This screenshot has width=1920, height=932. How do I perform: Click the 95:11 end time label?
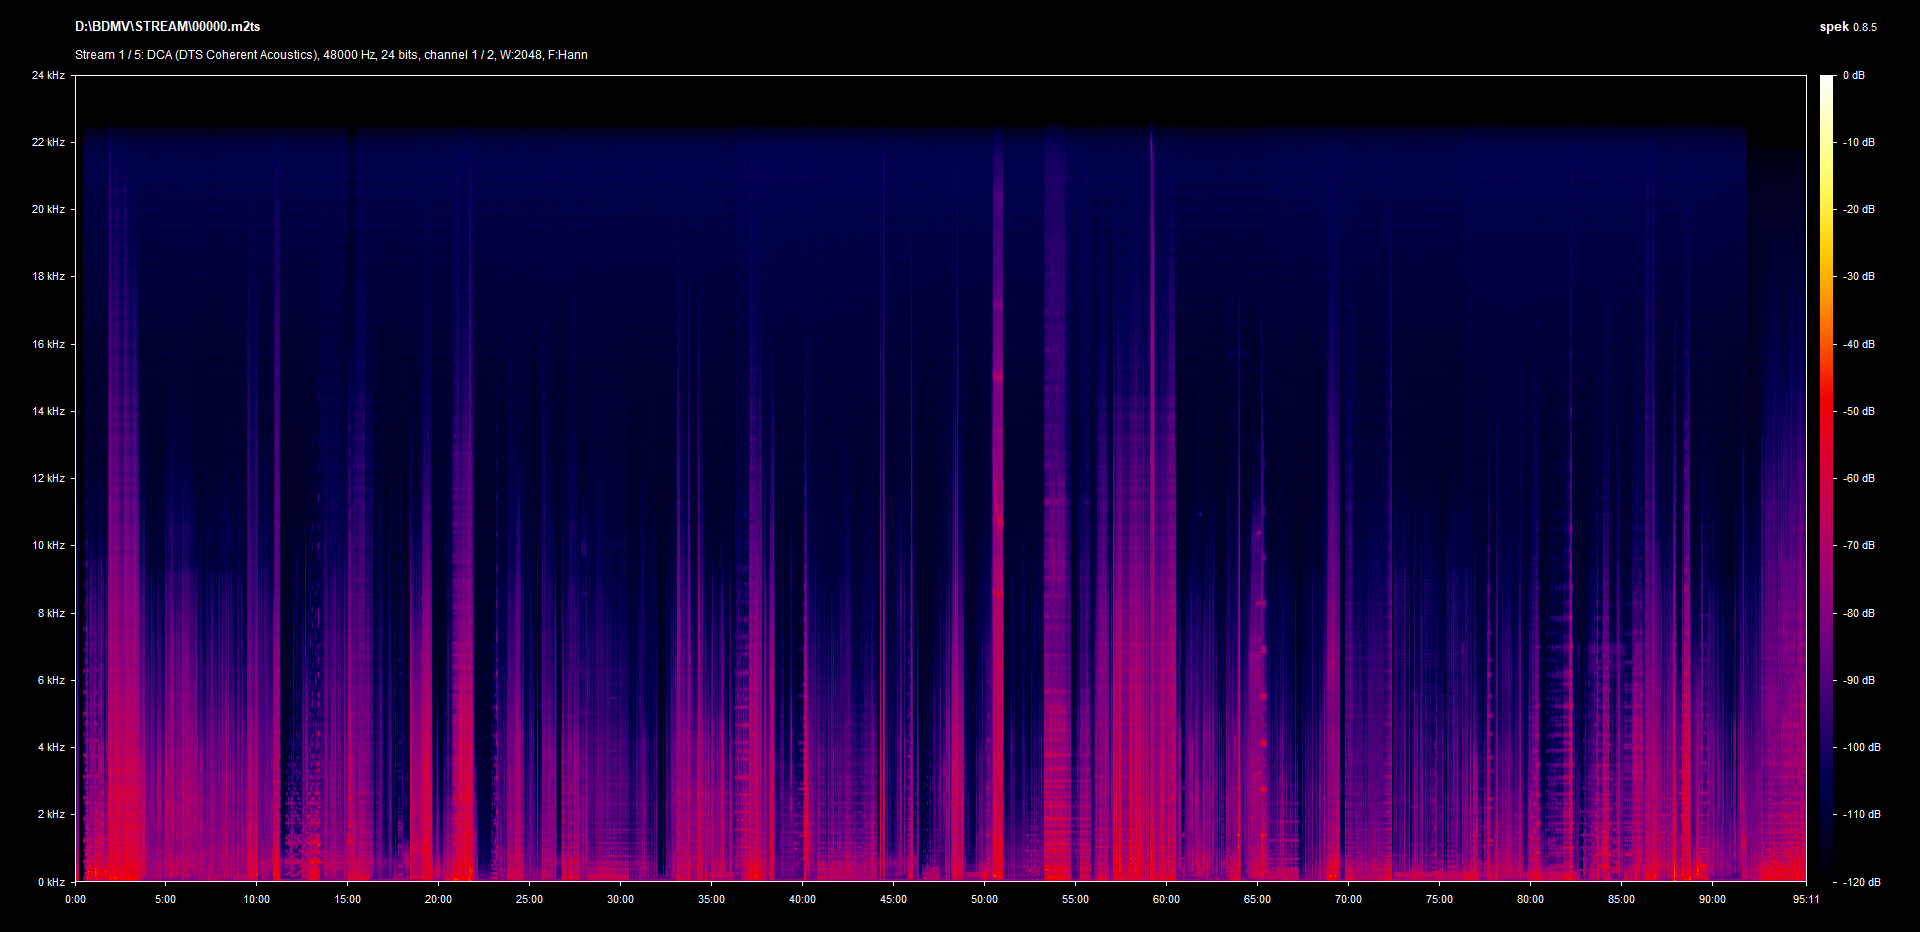[x=1806, y=899]
